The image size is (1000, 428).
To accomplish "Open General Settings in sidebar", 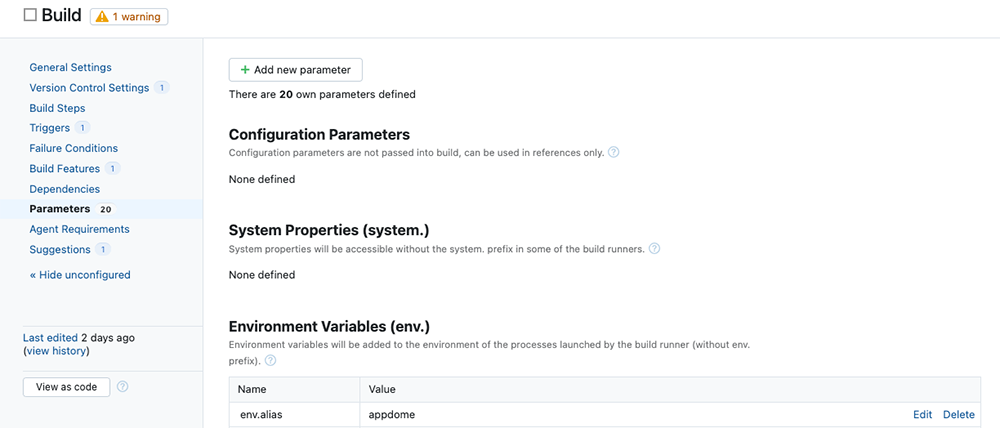I will point(70,68).
